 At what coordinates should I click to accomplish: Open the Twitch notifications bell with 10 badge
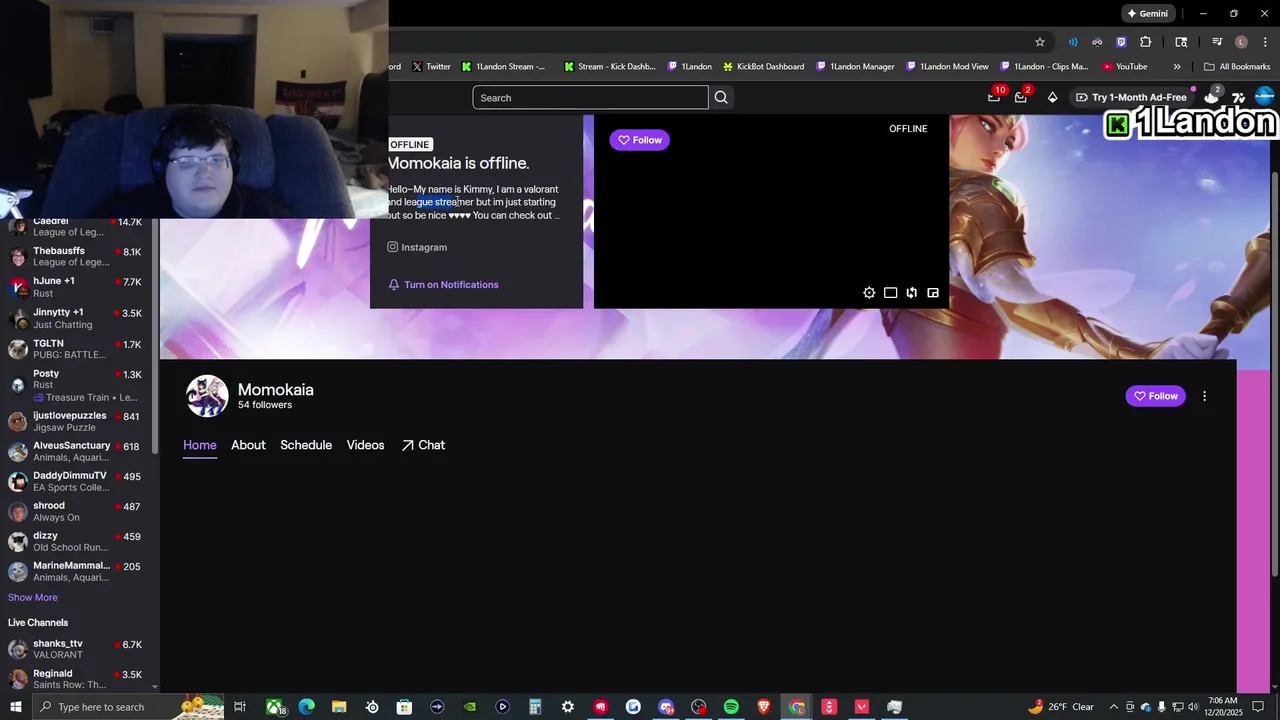click(x=994, y=97)
